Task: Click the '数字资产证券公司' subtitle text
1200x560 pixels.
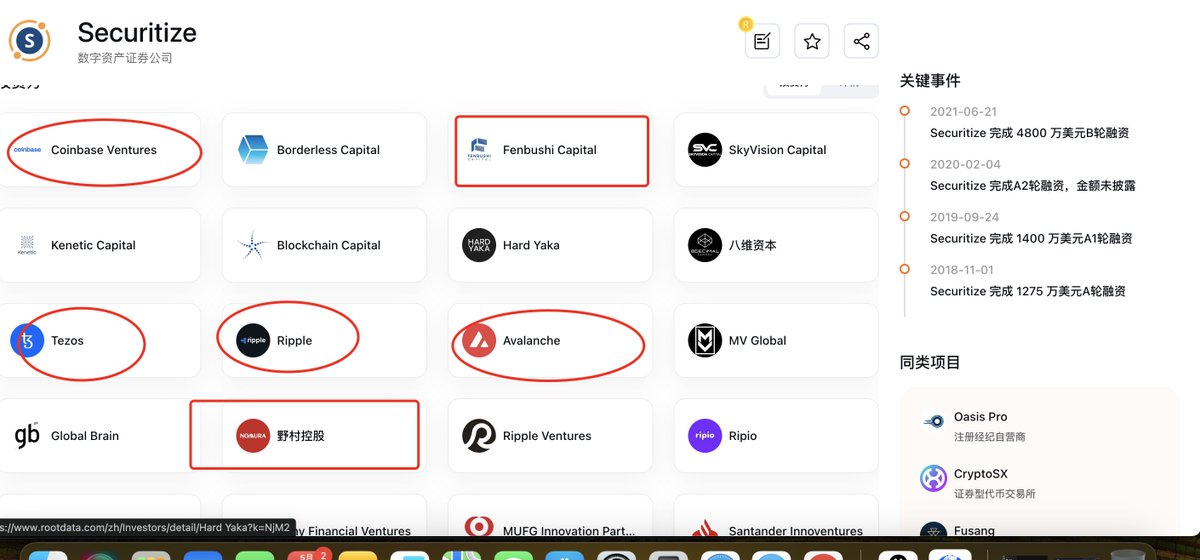Action: pyautogui.click(x=125, y=59)
